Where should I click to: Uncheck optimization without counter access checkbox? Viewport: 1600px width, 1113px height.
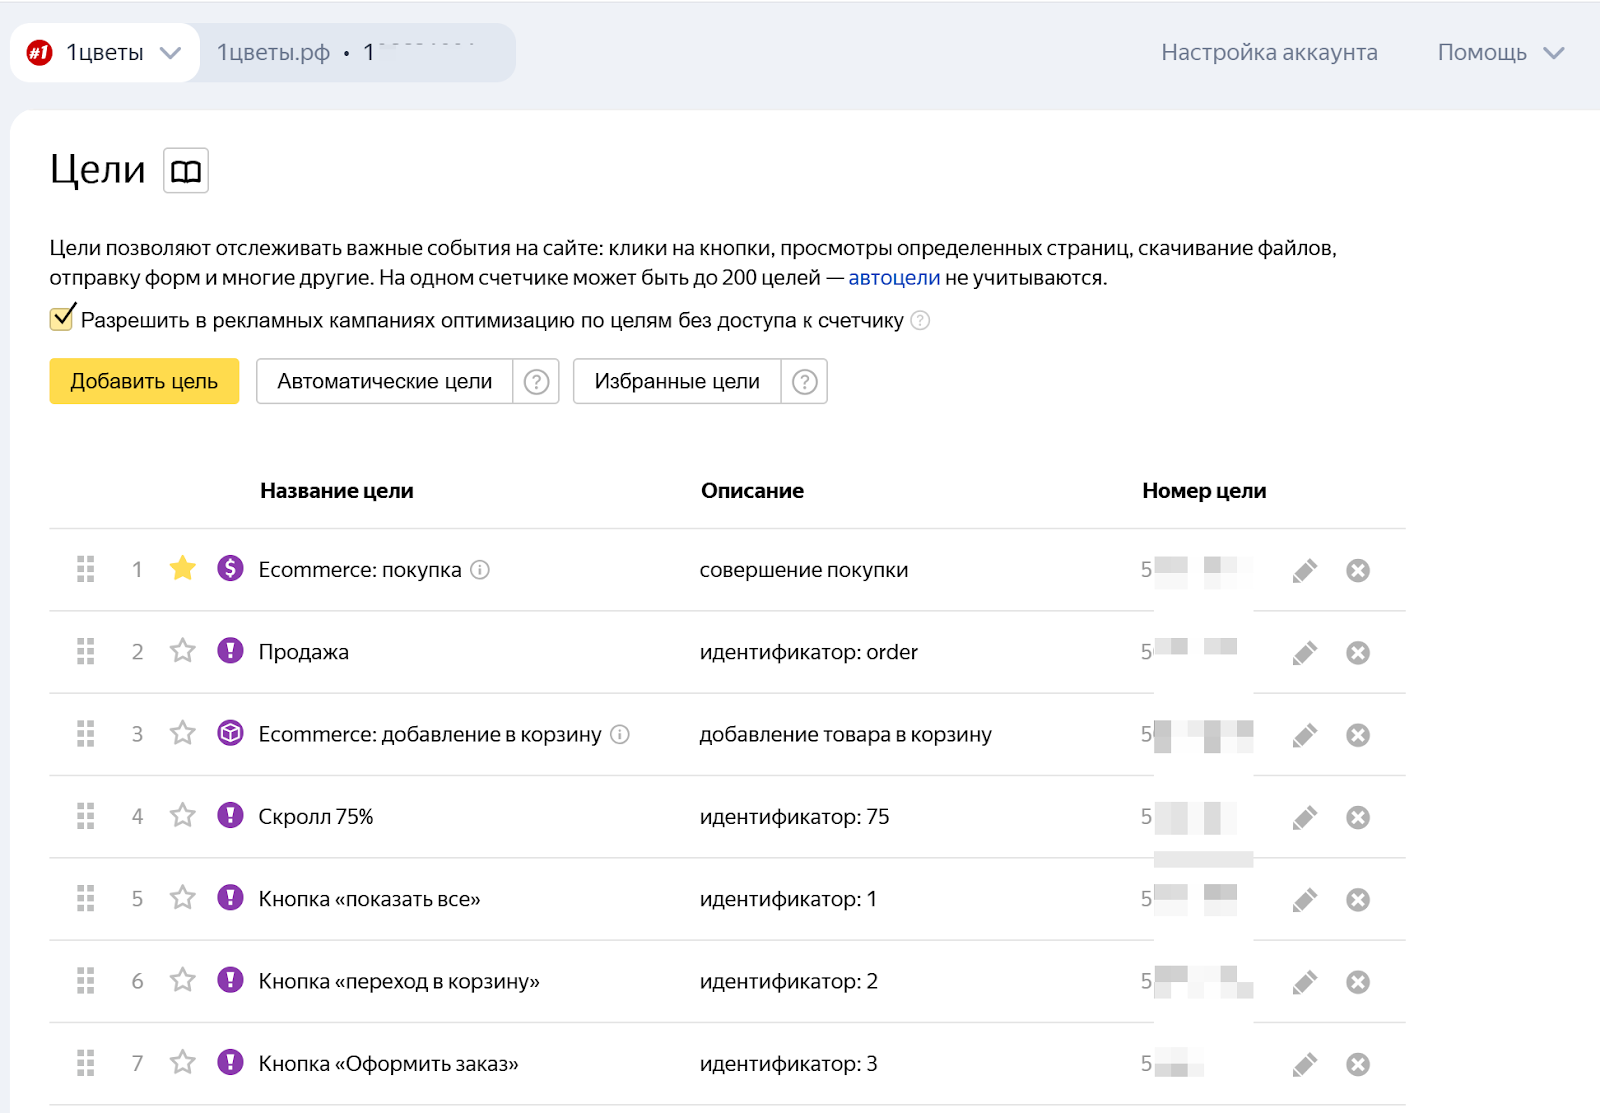[x=62, y=319]
